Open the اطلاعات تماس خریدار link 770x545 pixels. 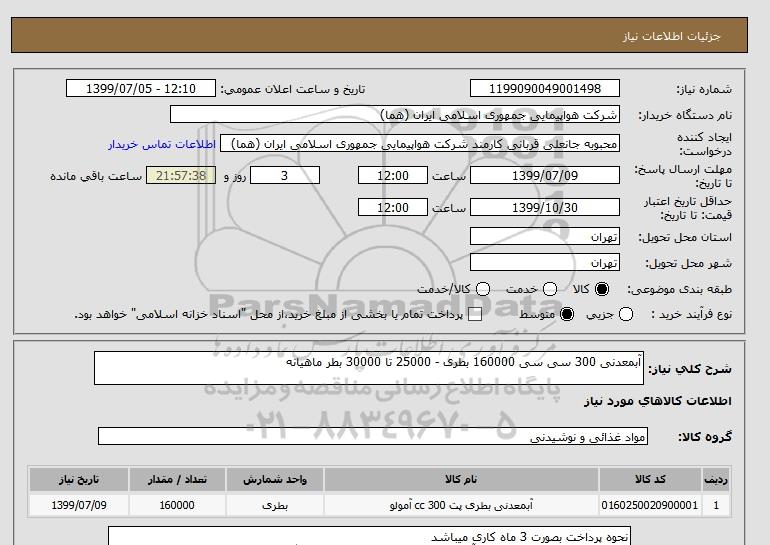tap(162, 145)
